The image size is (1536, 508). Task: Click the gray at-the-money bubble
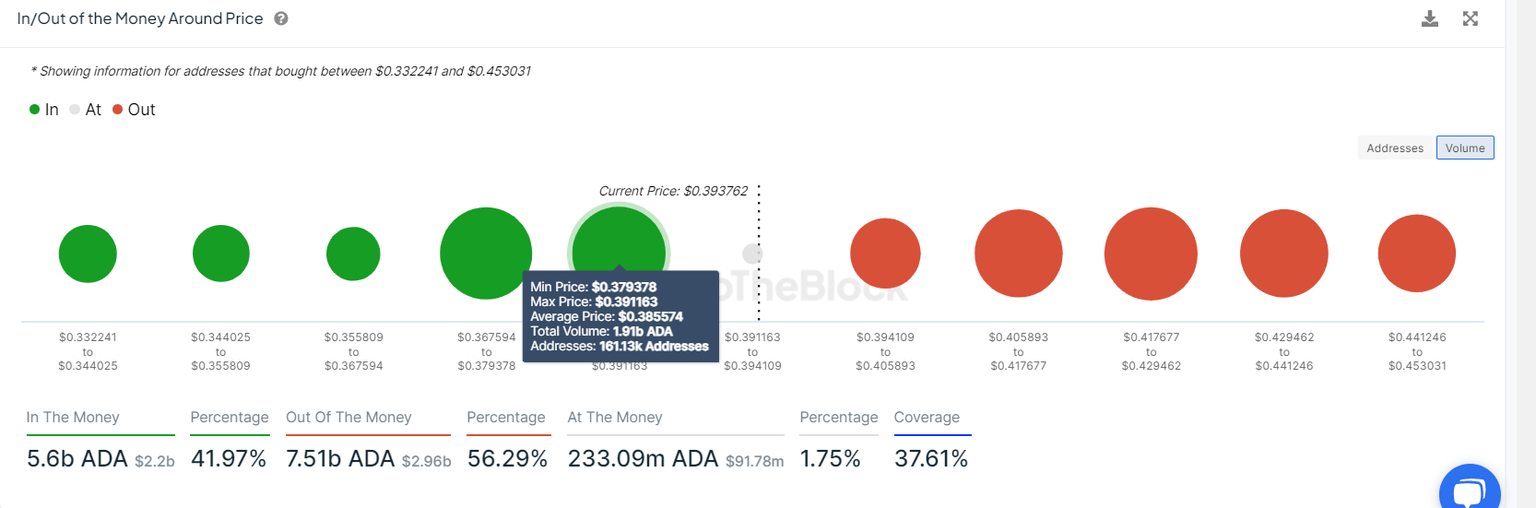(x=752, y=254)
